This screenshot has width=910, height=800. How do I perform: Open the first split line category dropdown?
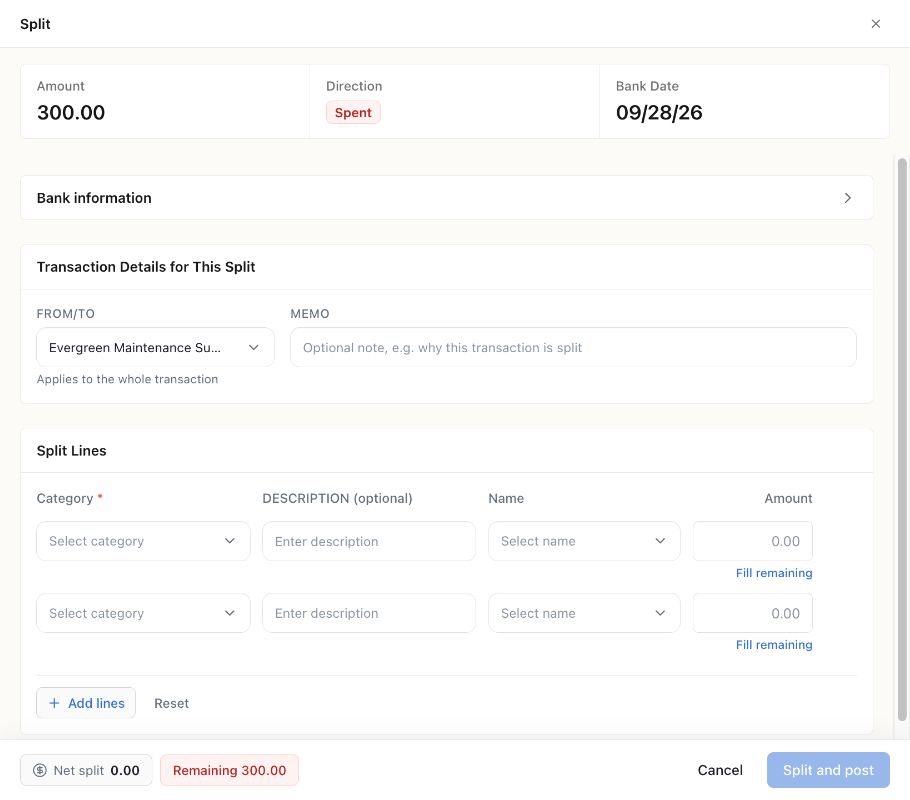pyautogui.click(x=143, y=541)
